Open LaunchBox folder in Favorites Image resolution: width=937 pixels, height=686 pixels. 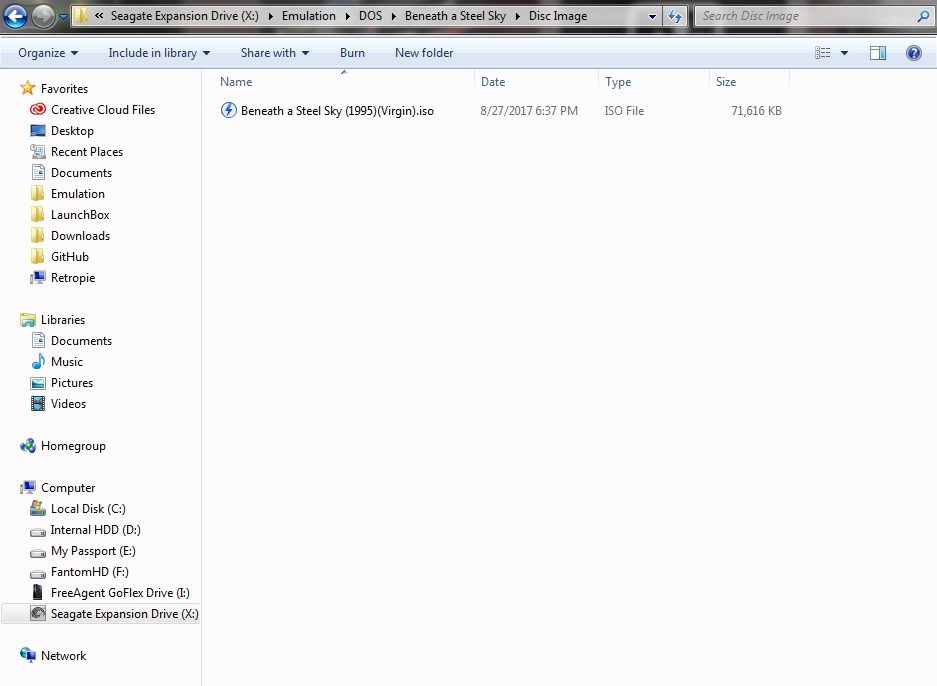[80, 215]
